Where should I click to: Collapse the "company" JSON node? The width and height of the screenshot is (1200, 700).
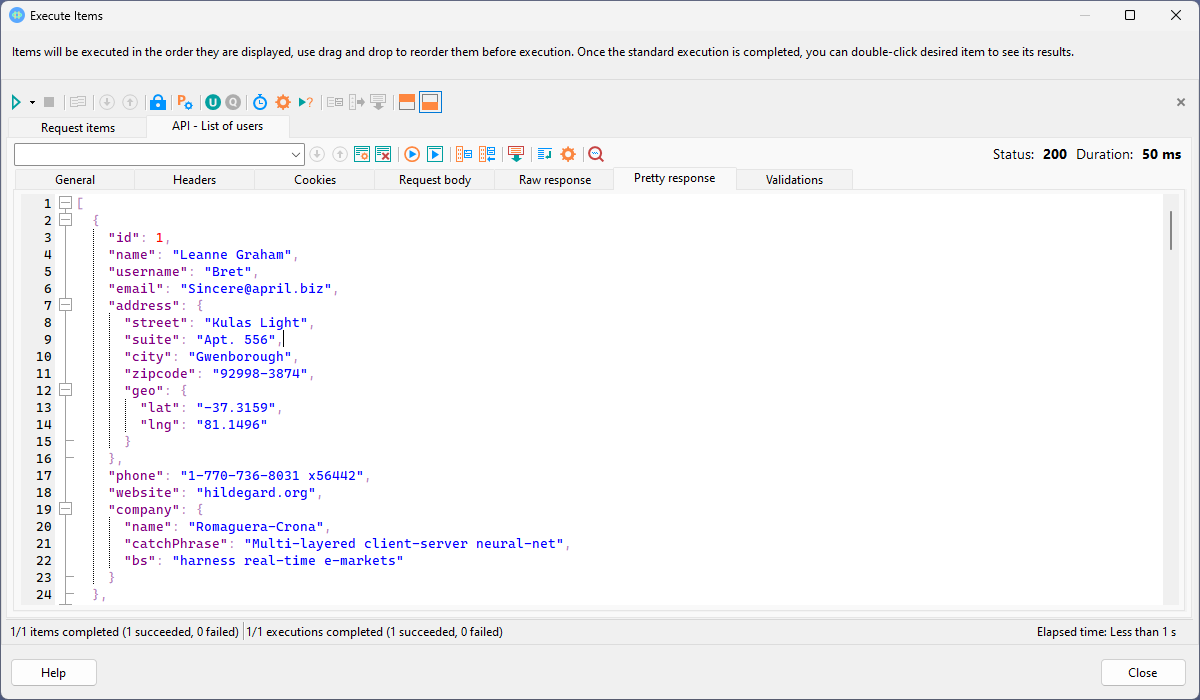pyautogui.click(x=66, y=509)
